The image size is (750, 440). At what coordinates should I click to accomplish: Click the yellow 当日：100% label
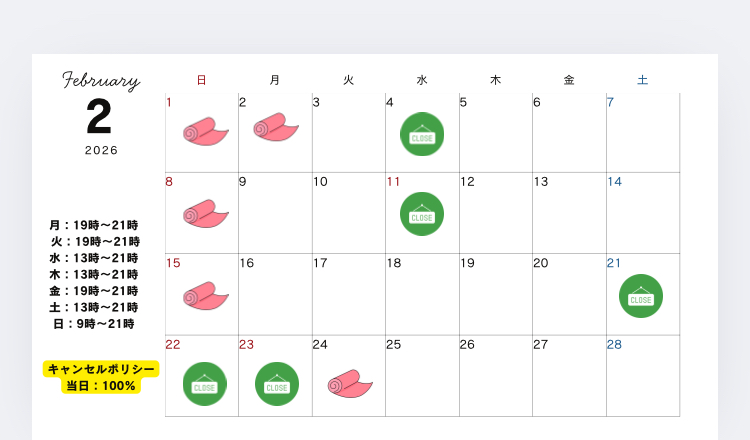tap(101, 385)
